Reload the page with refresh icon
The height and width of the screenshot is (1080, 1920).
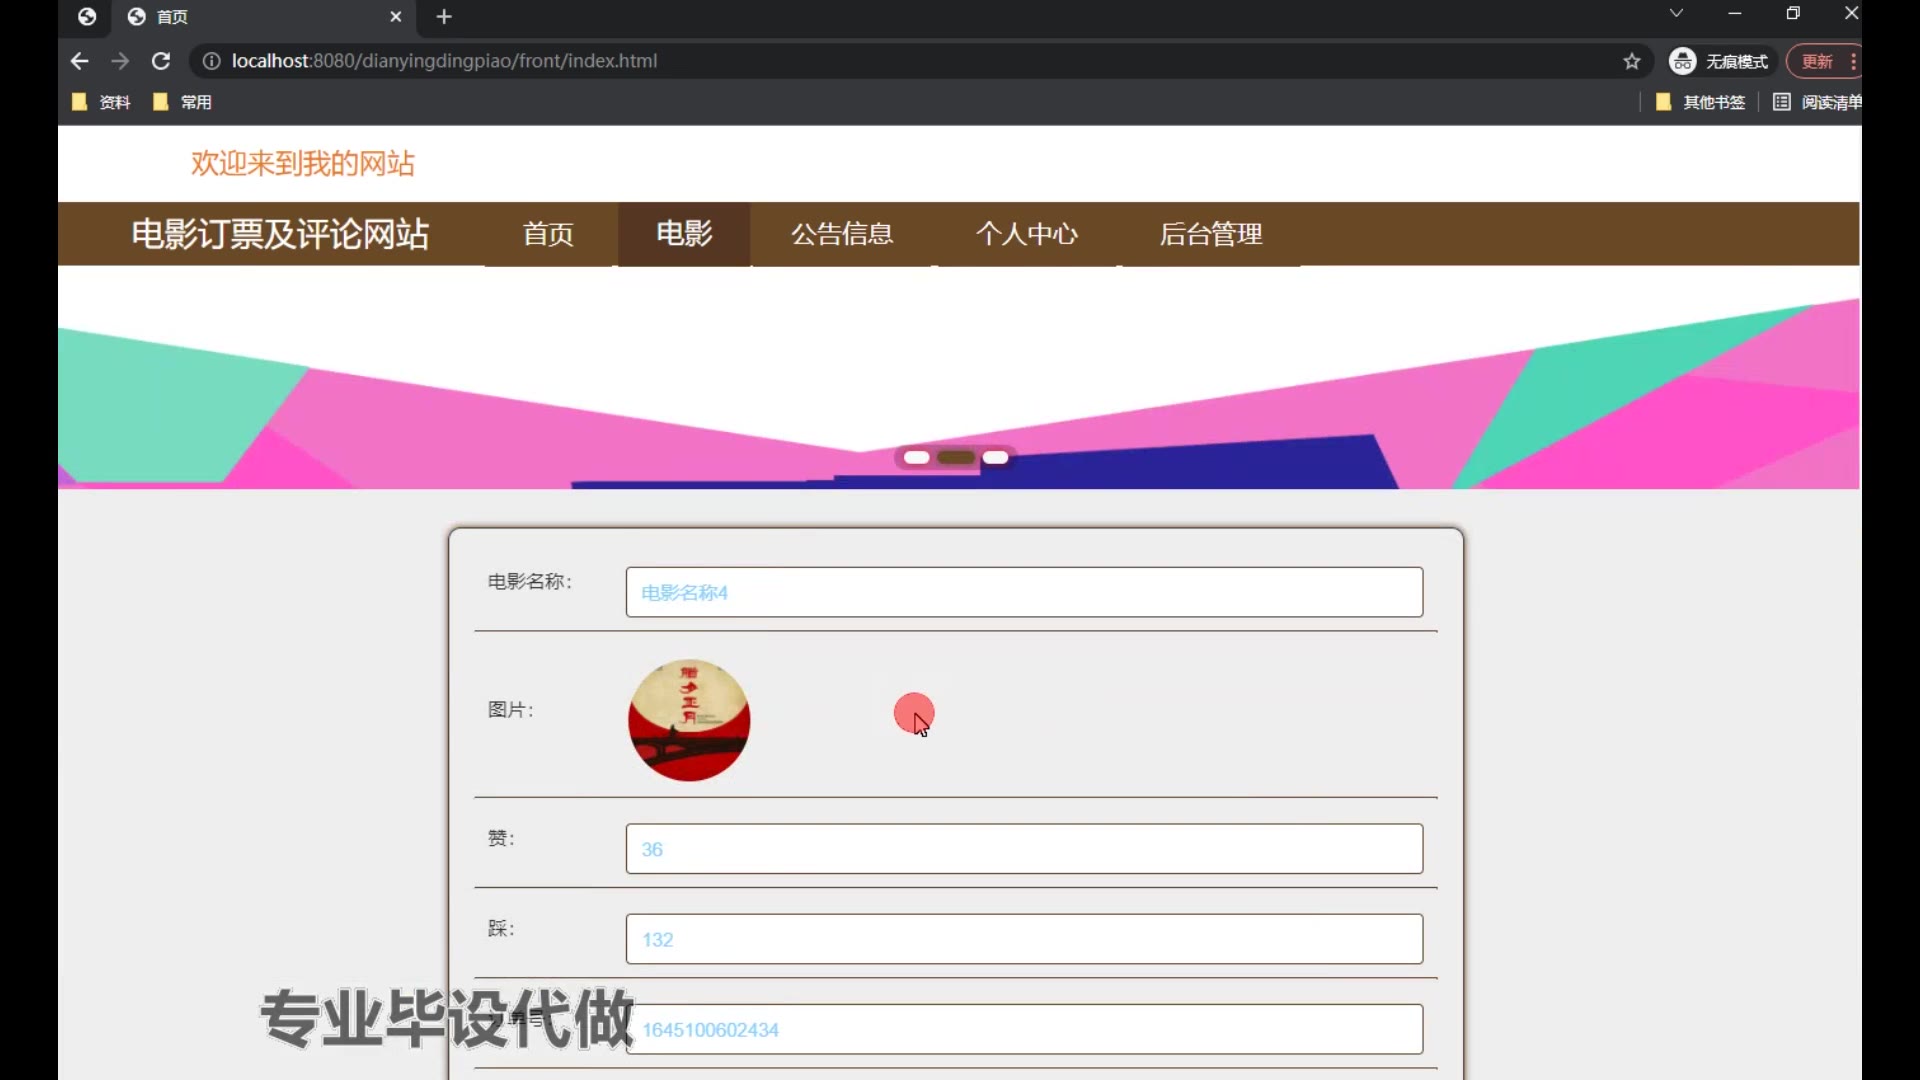point(160,61)
